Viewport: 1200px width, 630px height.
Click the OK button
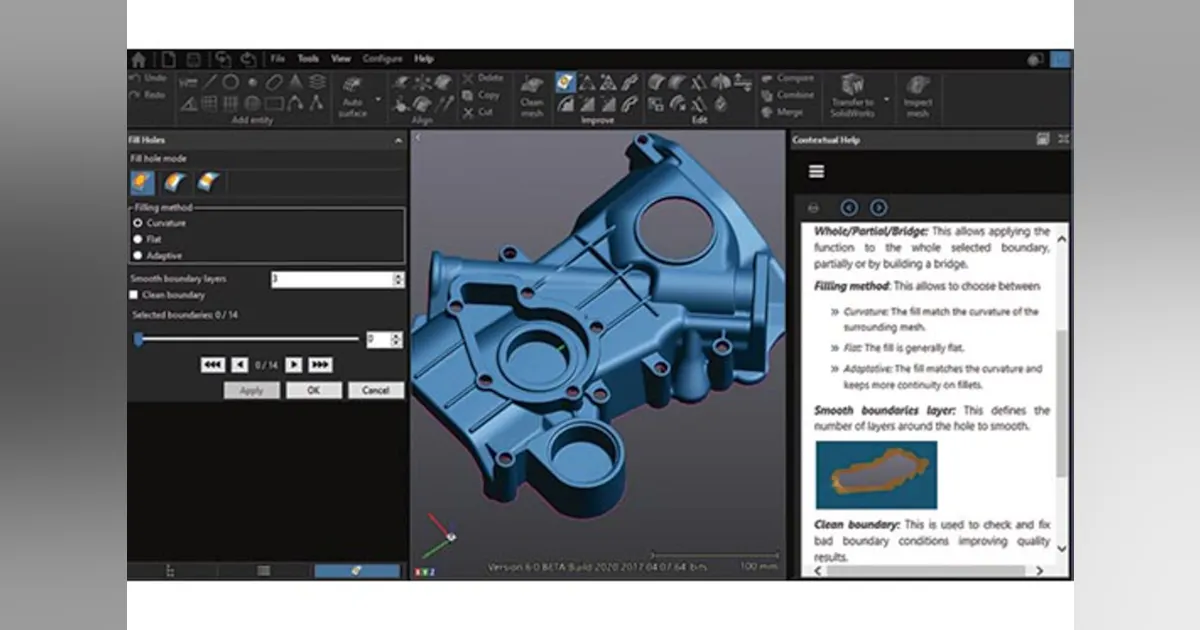pyautogui.click(x=314, y=390)
